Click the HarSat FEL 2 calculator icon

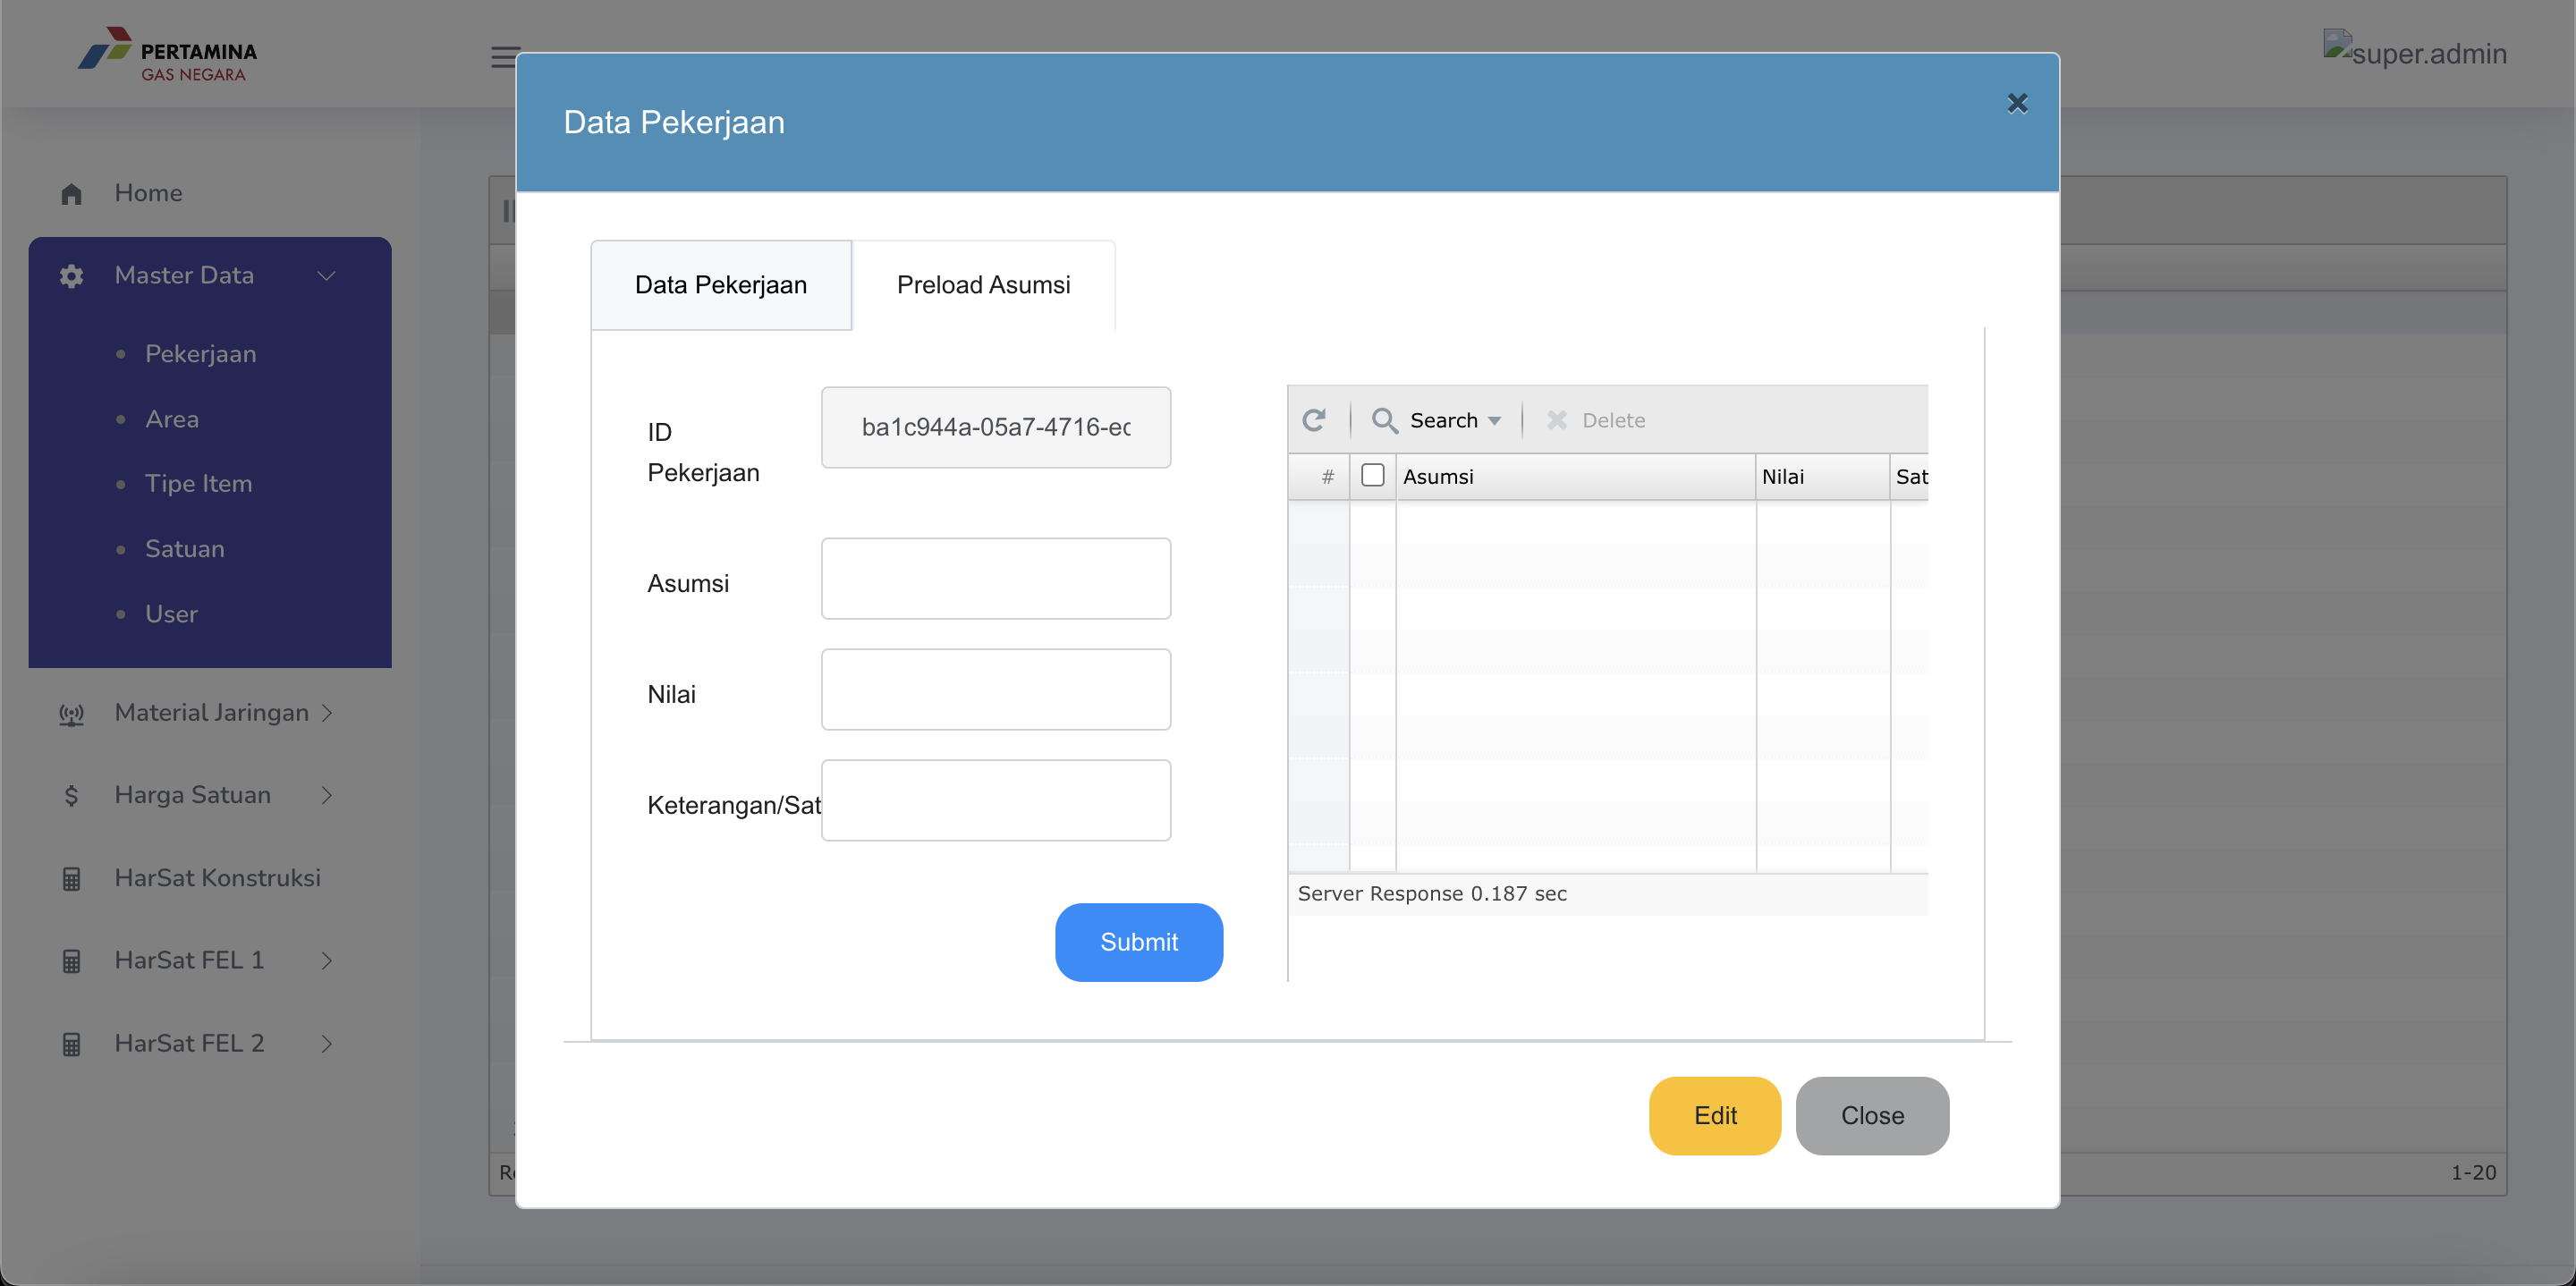(x=71, y=1045)
